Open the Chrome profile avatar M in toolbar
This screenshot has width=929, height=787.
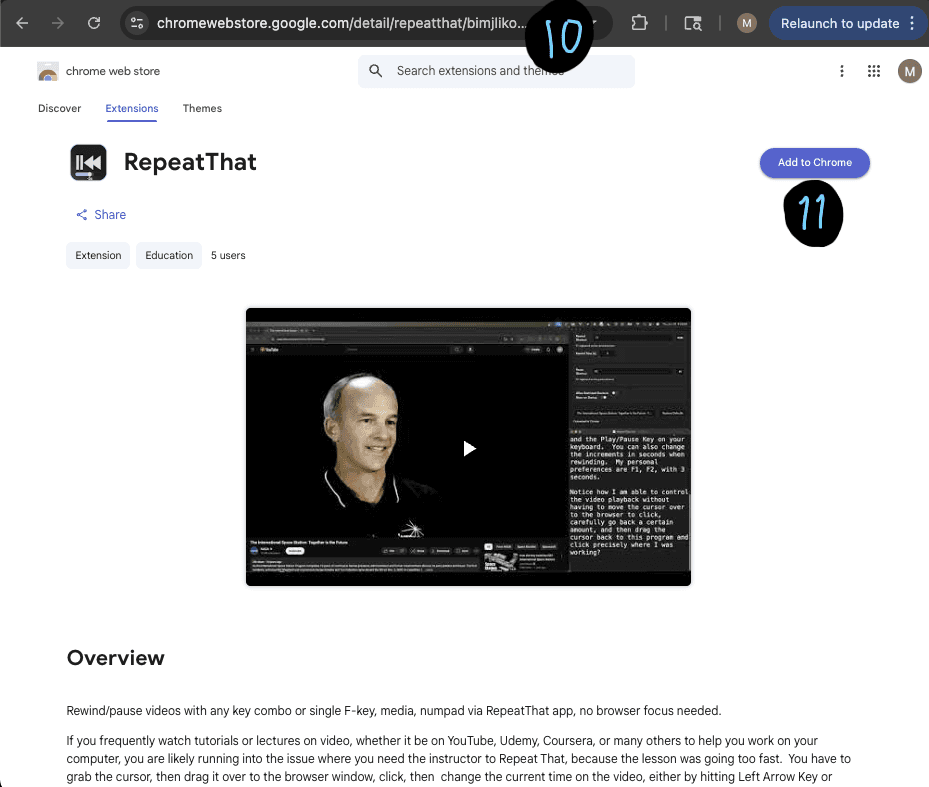(x=747, y=23)
